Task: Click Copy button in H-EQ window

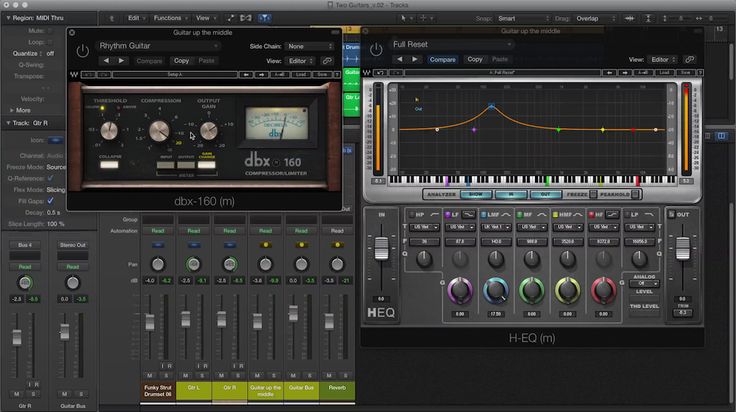Action: pos(475,59)
